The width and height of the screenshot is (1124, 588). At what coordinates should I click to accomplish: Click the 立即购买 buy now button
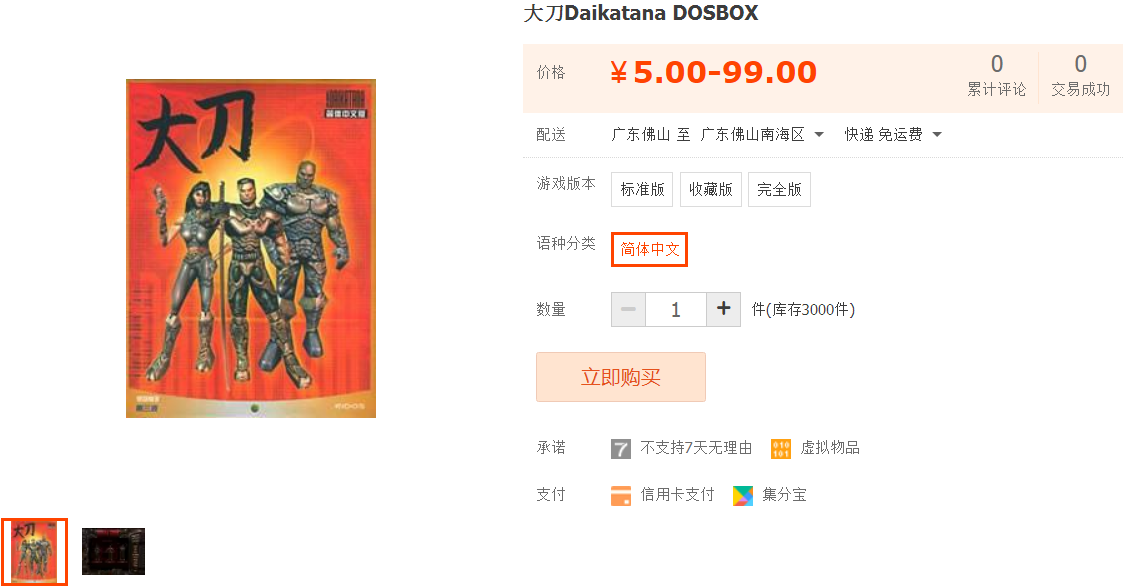621,376
